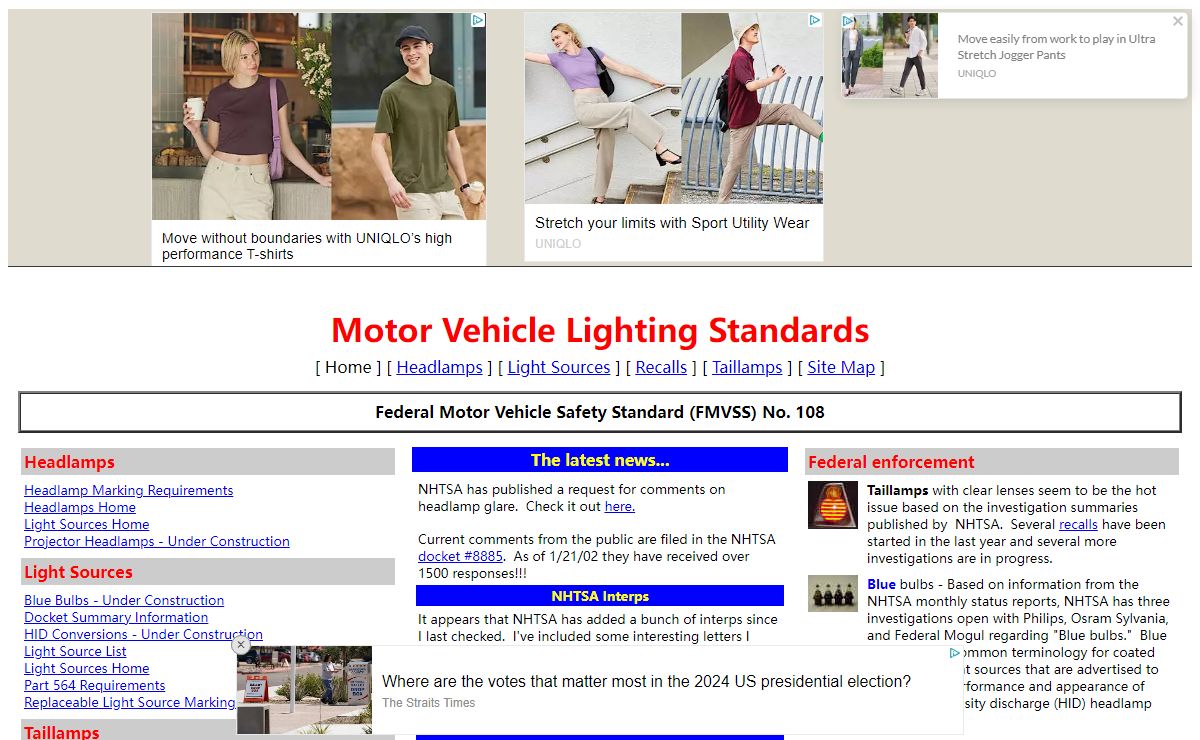The image size is (1200, 740).
Task: Open Headlamp Marking Requirements link
Action: point(129,490)
